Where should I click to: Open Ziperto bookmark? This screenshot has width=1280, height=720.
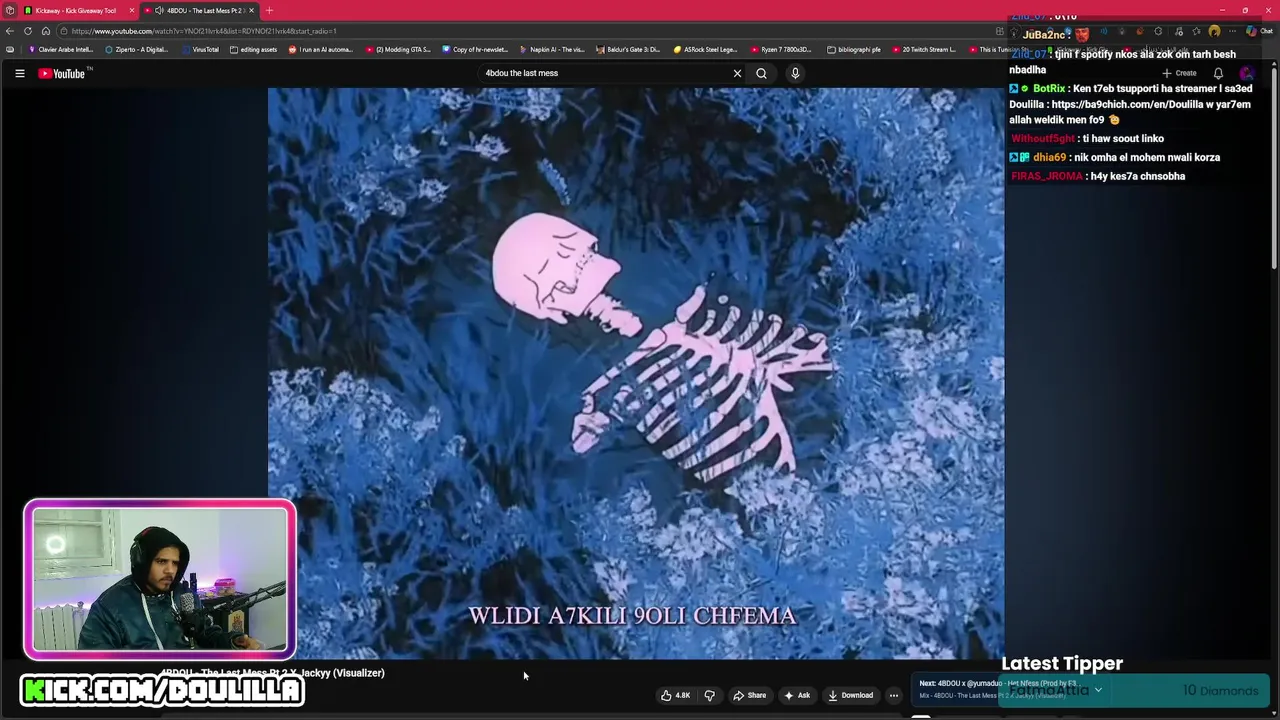click(137, 49)
